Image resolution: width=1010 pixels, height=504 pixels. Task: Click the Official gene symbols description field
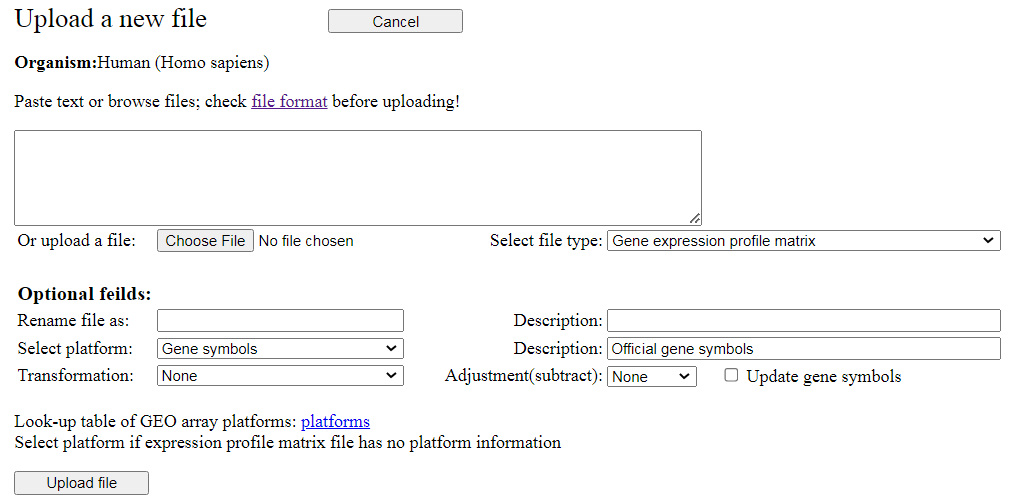(x=803, y=349)
